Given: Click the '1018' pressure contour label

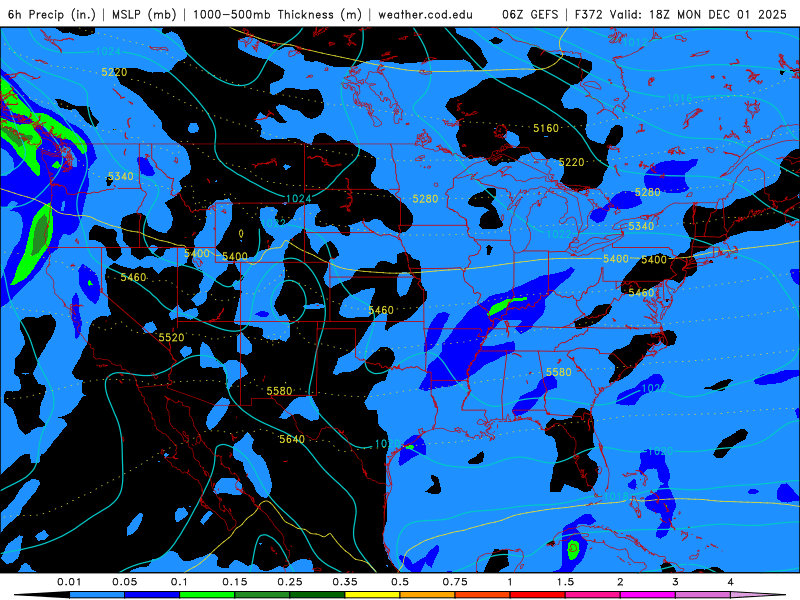Looking at the screenshot, I should click(615, 496).
